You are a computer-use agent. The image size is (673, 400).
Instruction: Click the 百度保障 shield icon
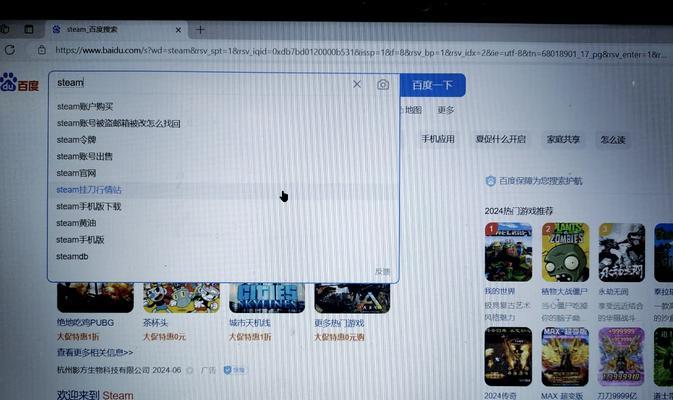point(491,181)
